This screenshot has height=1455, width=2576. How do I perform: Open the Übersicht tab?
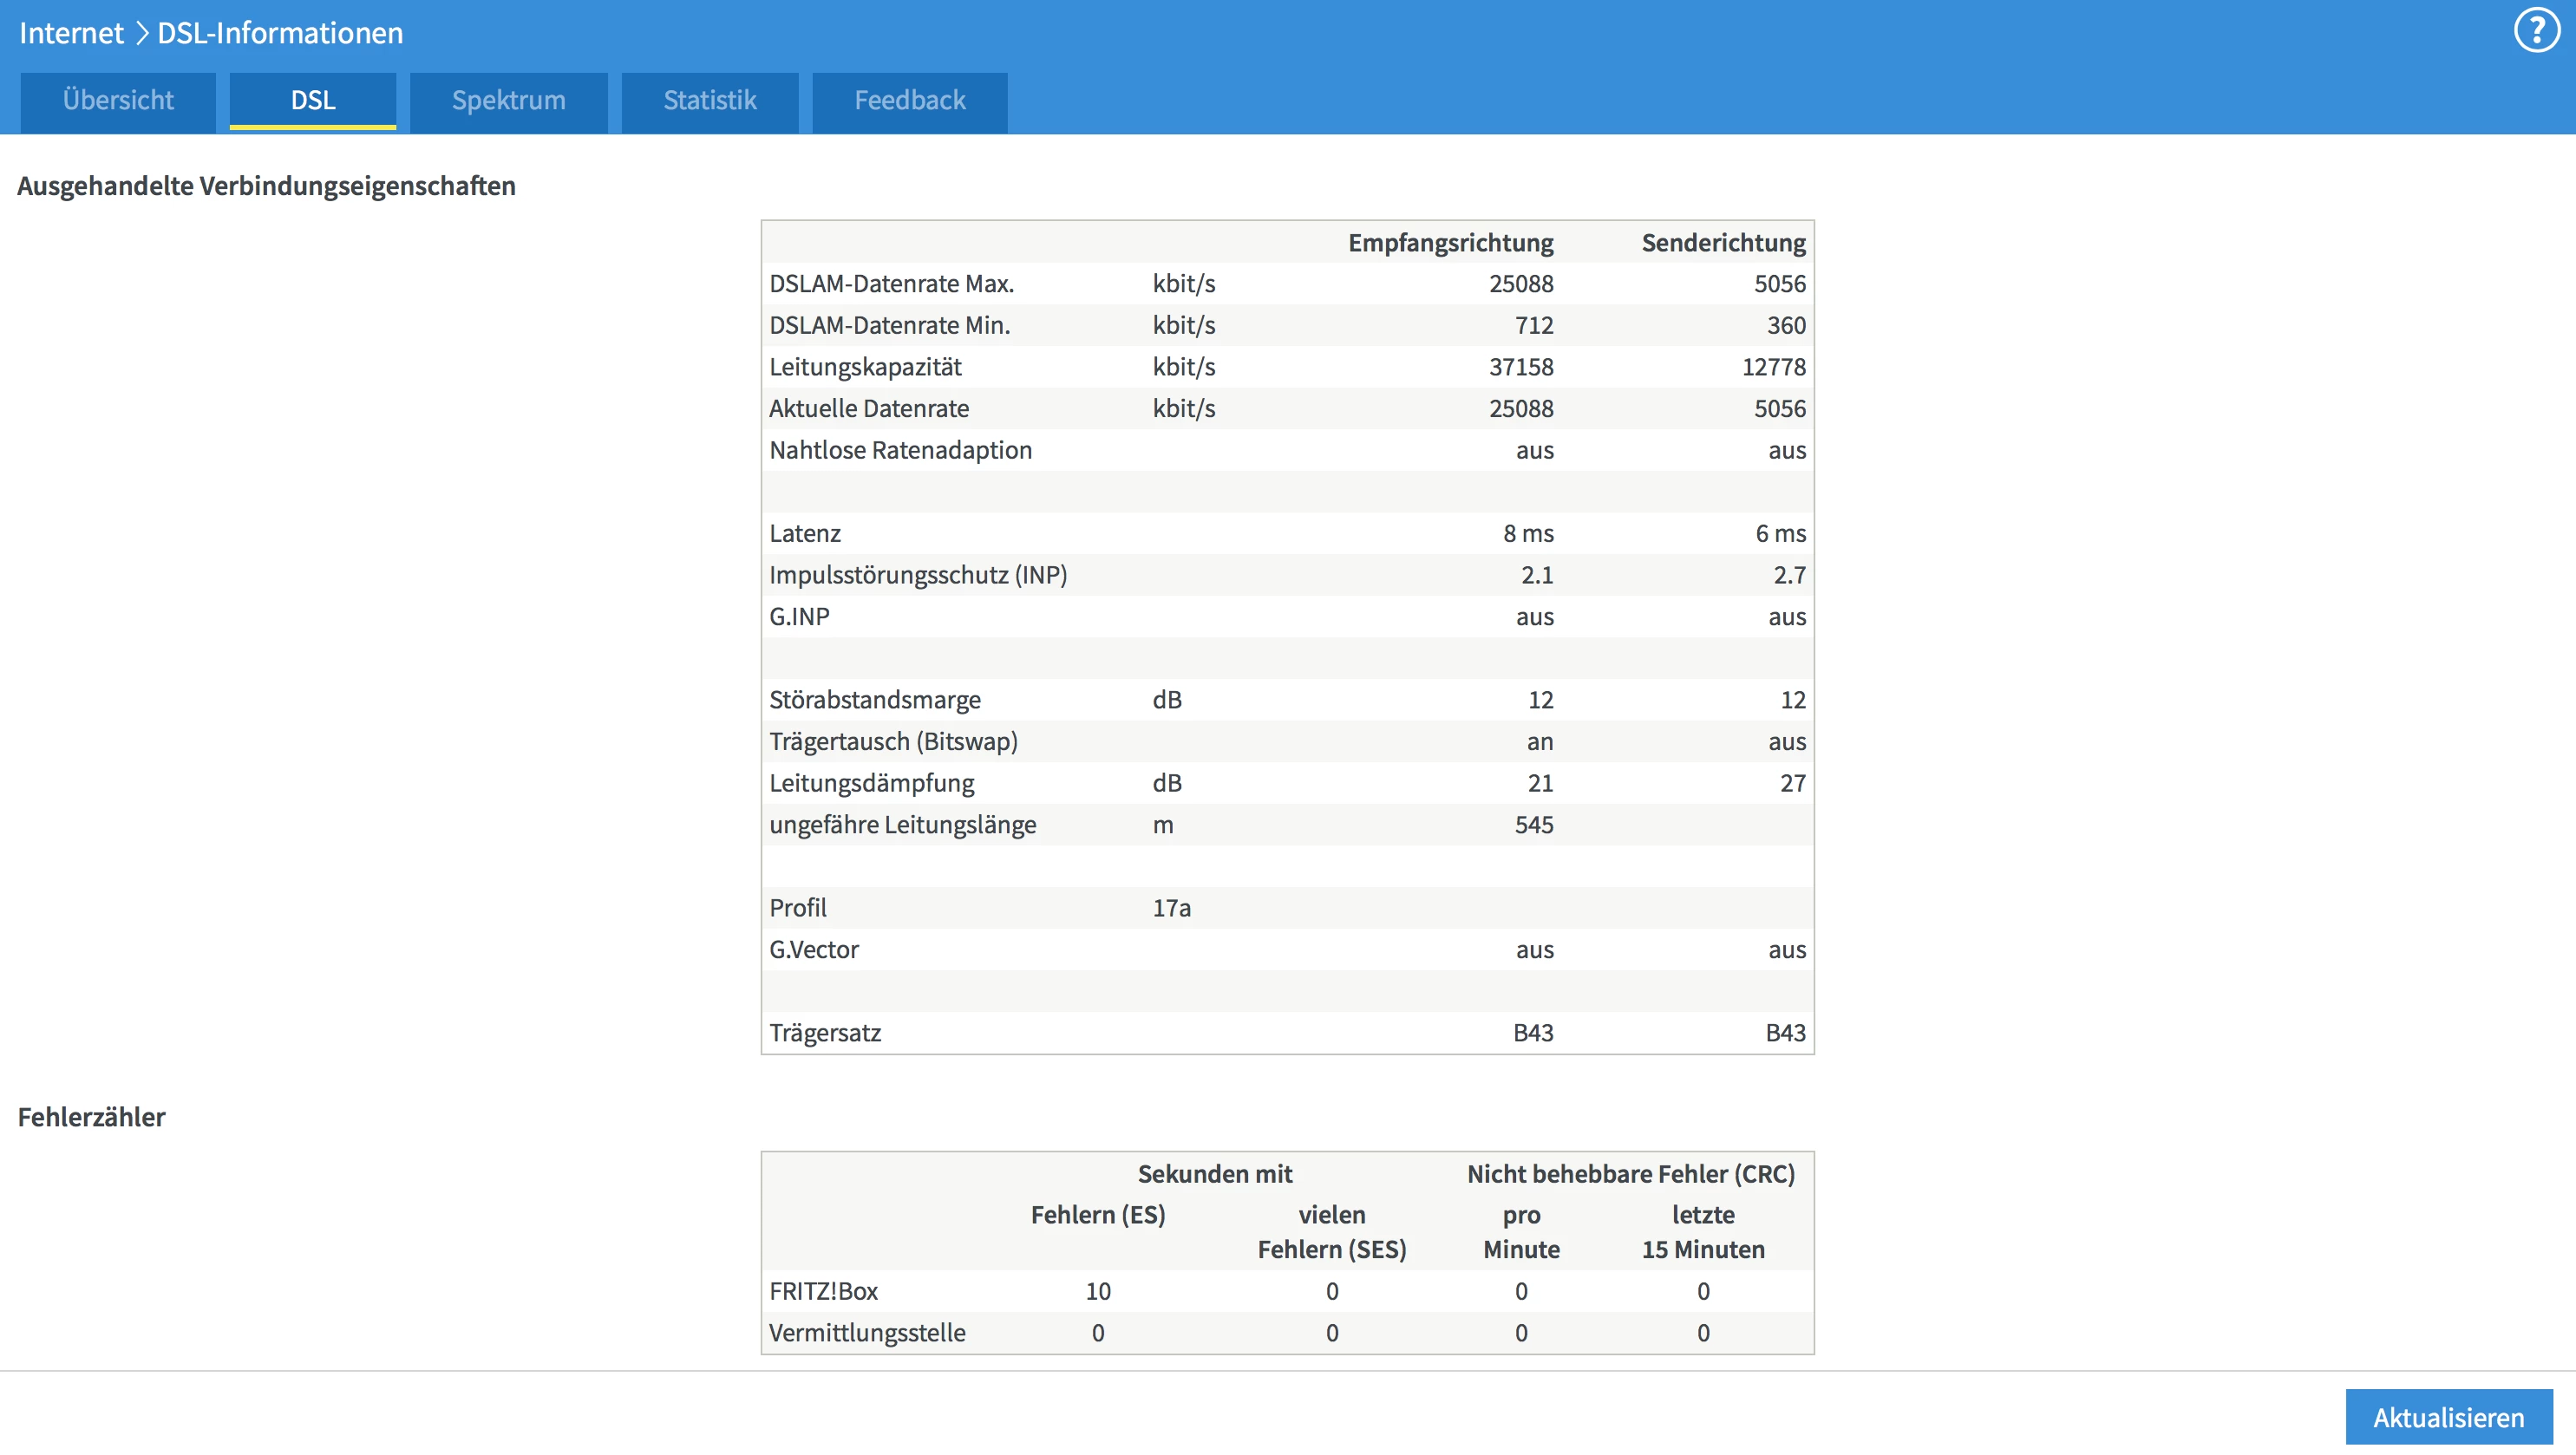click(x=118, y=101)
